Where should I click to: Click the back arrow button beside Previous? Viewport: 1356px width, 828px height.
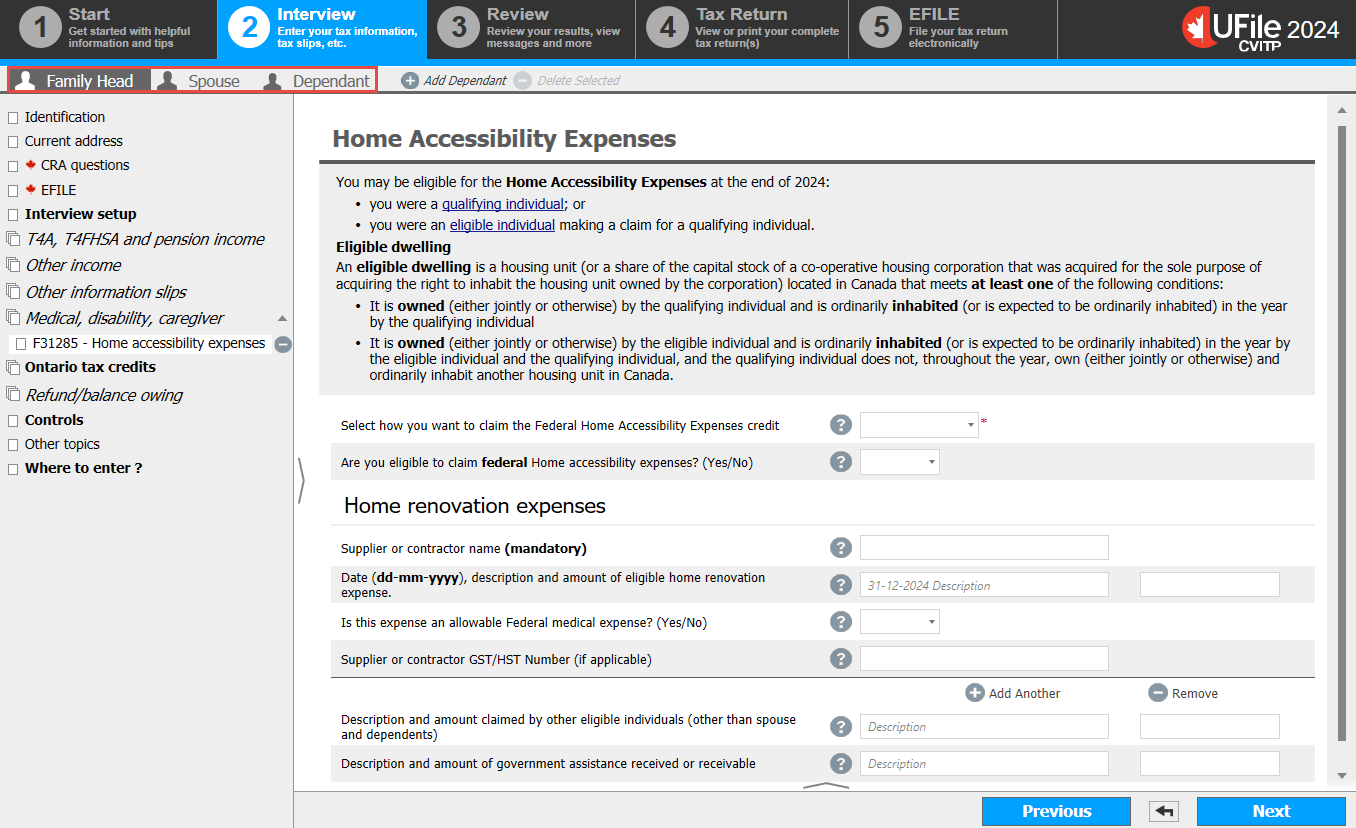pos(1163,811)
